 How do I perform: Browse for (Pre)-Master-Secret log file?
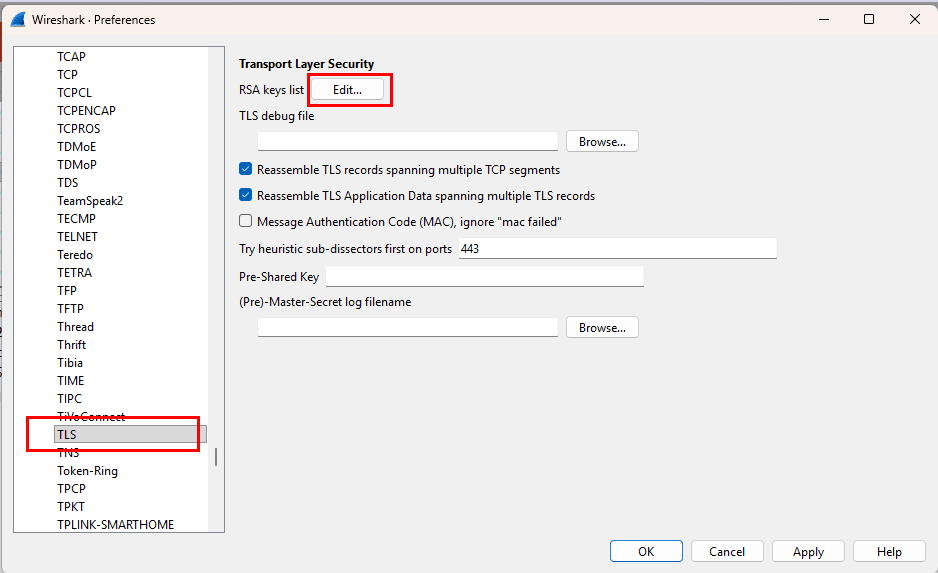coord(602,328)
